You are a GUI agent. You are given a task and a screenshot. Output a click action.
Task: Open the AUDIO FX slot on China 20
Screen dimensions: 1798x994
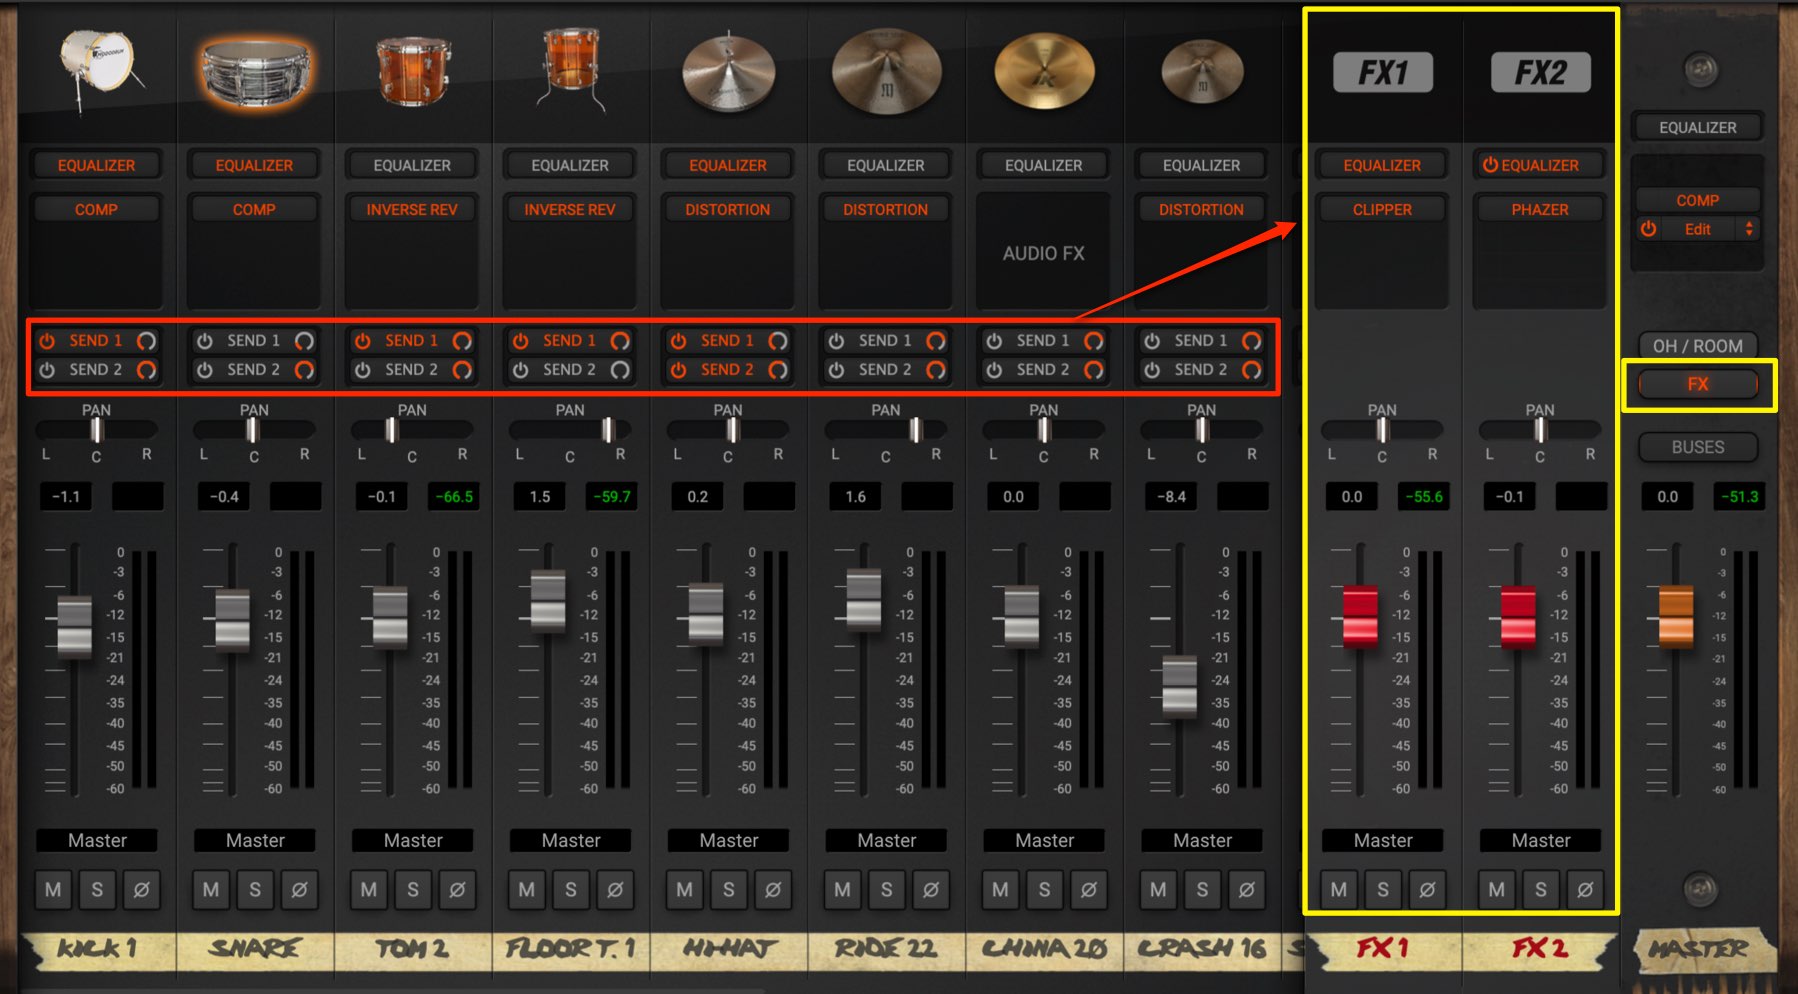pos(1044,253)
